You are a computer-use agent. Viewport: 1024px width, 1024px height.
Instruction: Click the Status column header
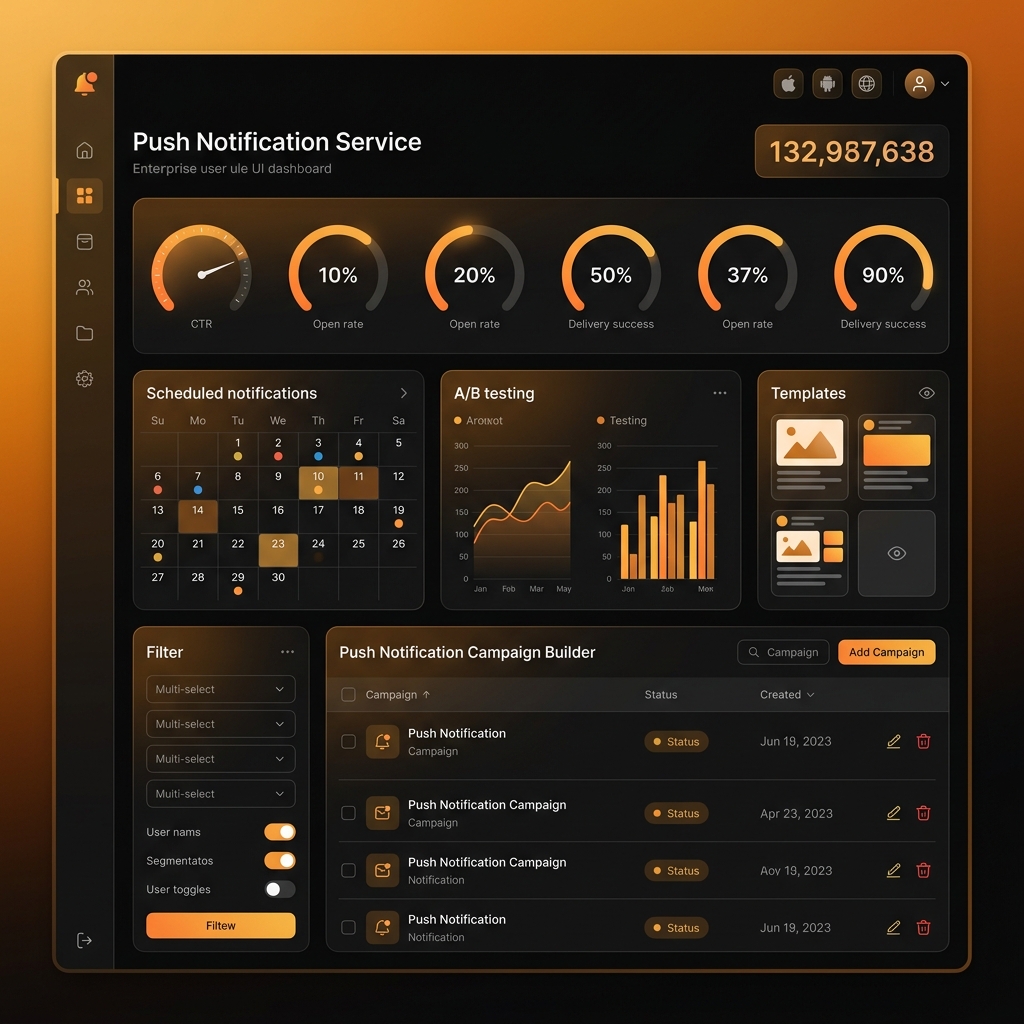coord(661,694)
